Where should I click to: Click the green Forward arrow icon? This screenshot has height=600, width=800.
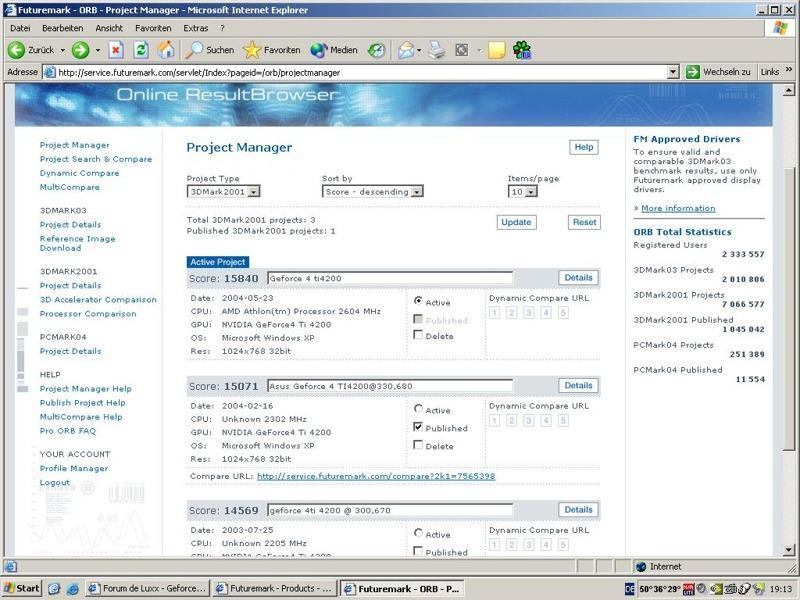[x=80, y=50]
